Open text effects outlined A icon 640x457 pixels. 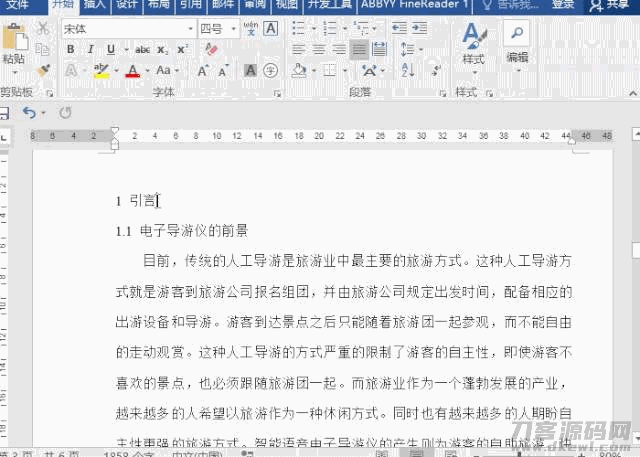(71, 71)
